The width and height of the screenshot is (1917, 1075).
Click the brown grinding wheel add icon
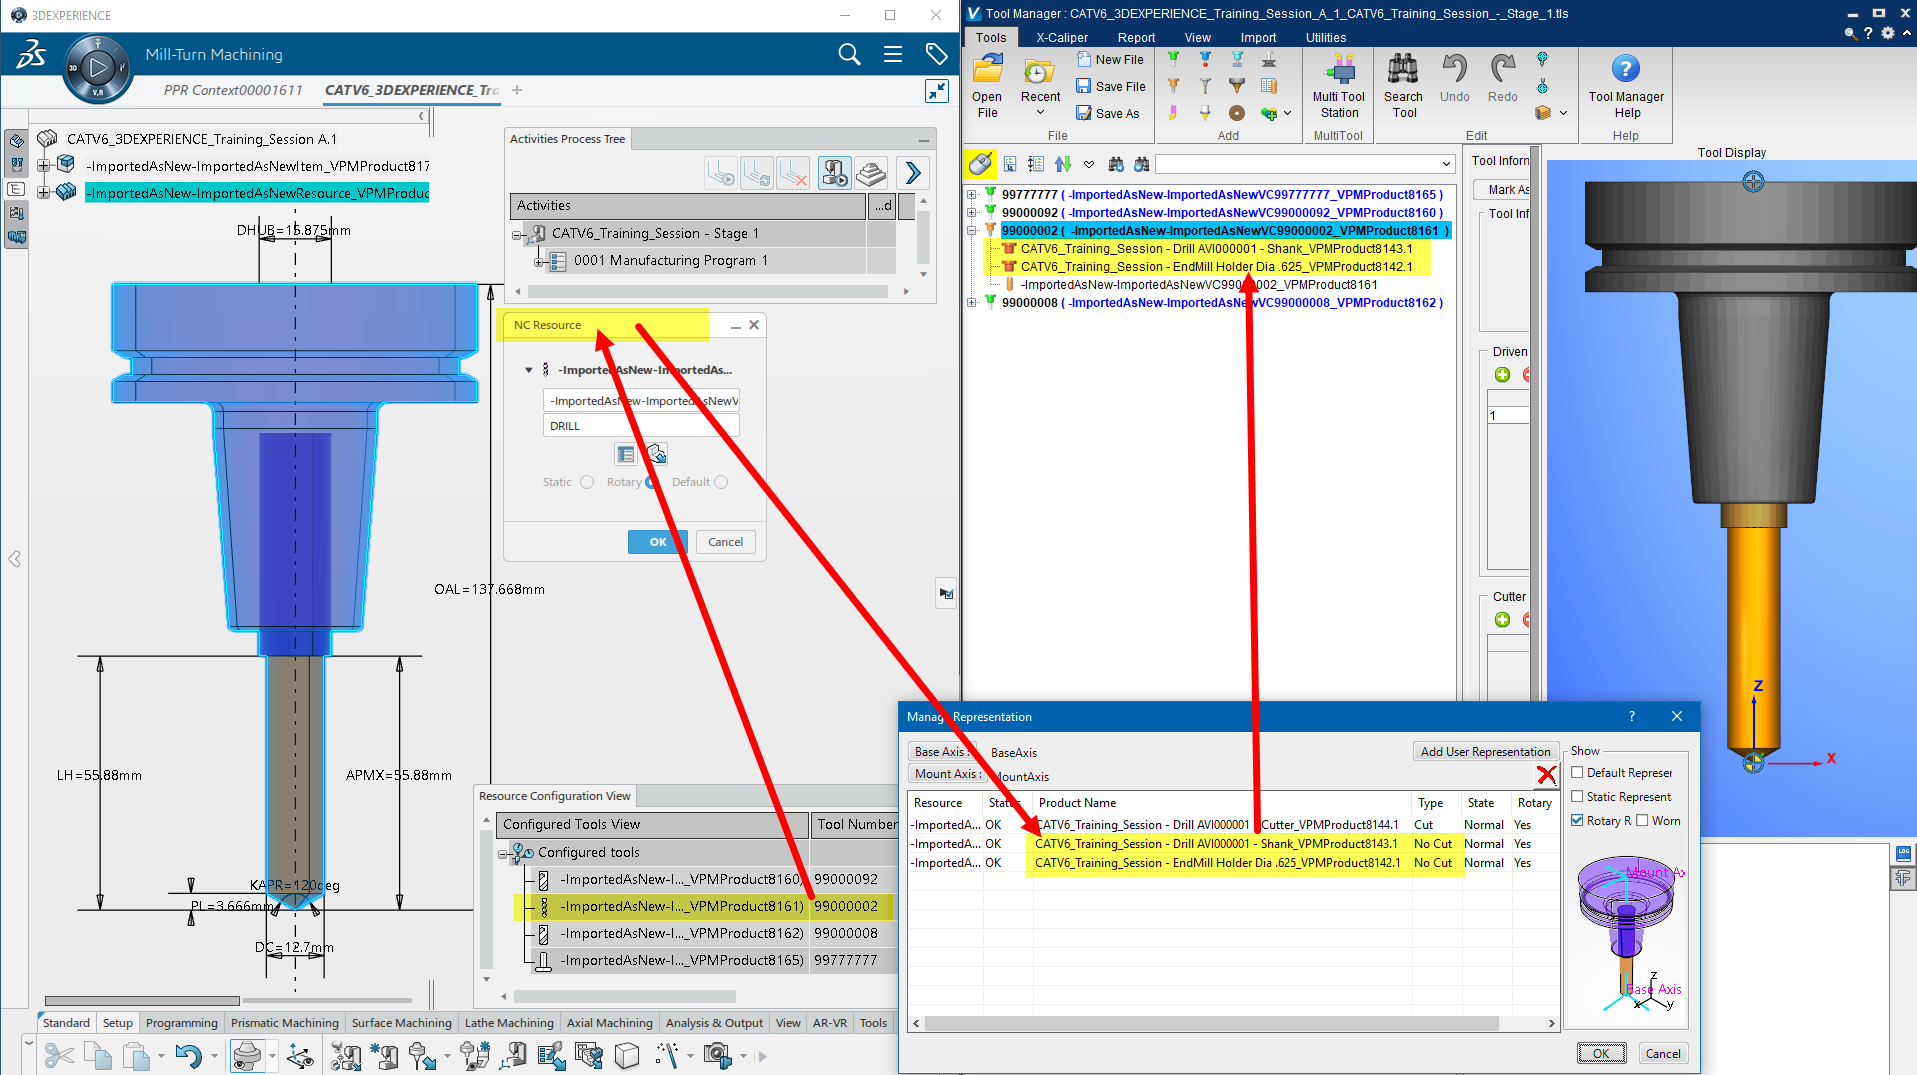(x=1237, y=113)
